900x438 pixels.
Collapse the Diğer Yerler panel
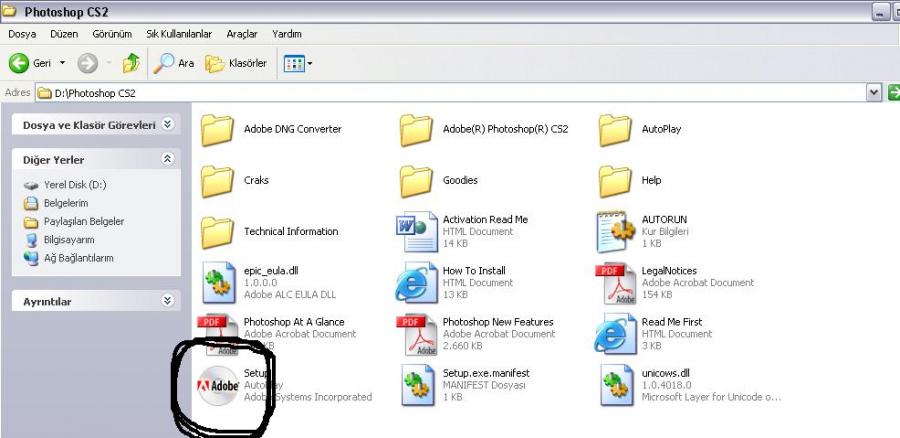[167, 159]
